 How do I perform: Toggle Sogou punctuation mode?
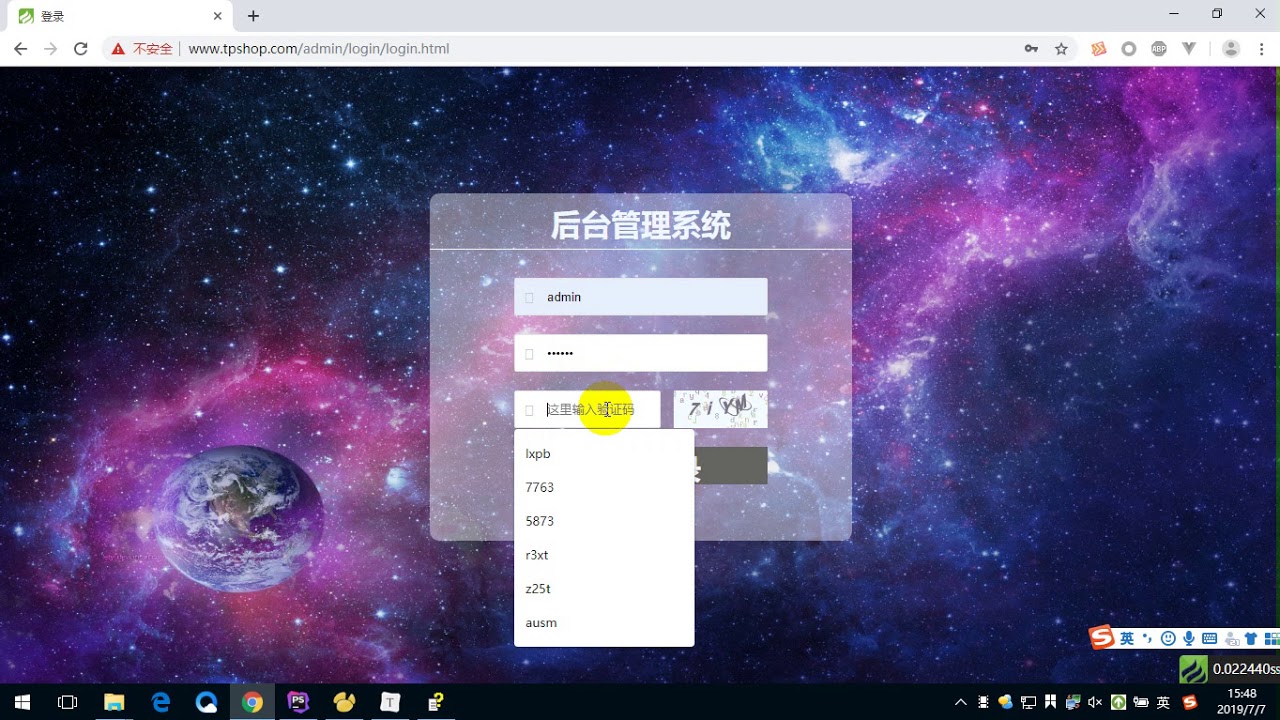tap(1148, 638)
